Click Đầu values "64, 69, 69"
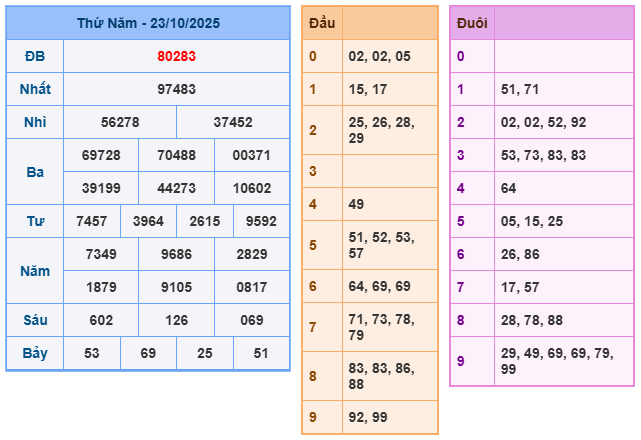 click(x=379, y=286)
